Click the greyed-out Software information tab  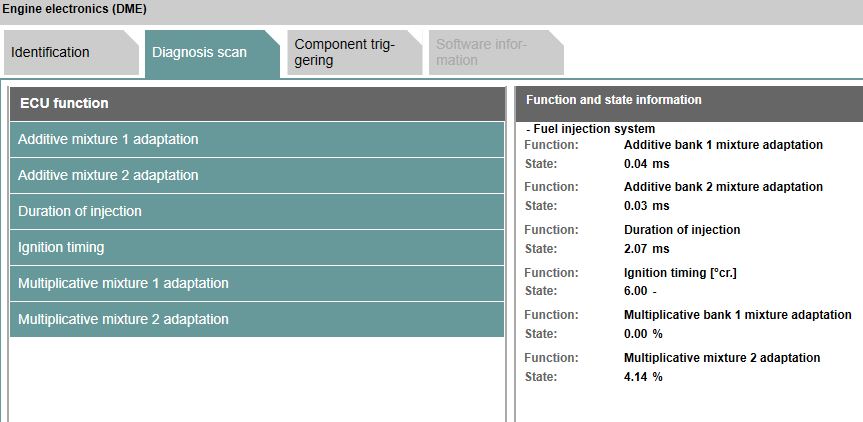[483, 53]
